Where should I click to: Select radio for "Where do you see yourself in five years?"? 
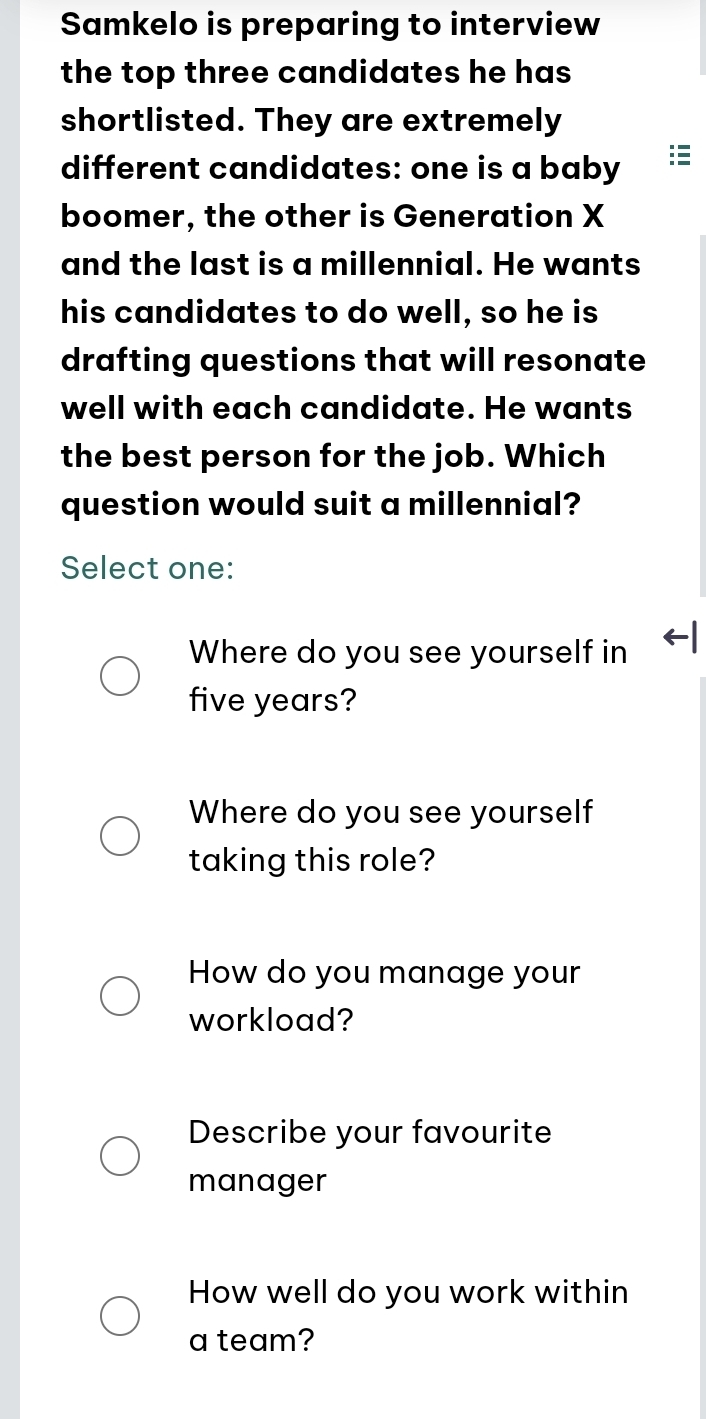tap(119, 677)
